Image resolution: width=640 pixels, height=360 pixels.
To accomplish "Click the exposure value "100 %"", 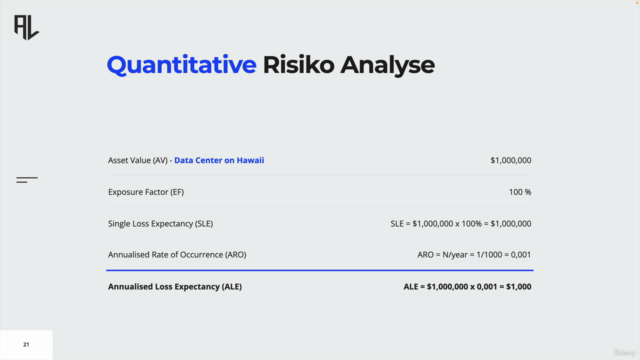I will (x=520, y=192).
